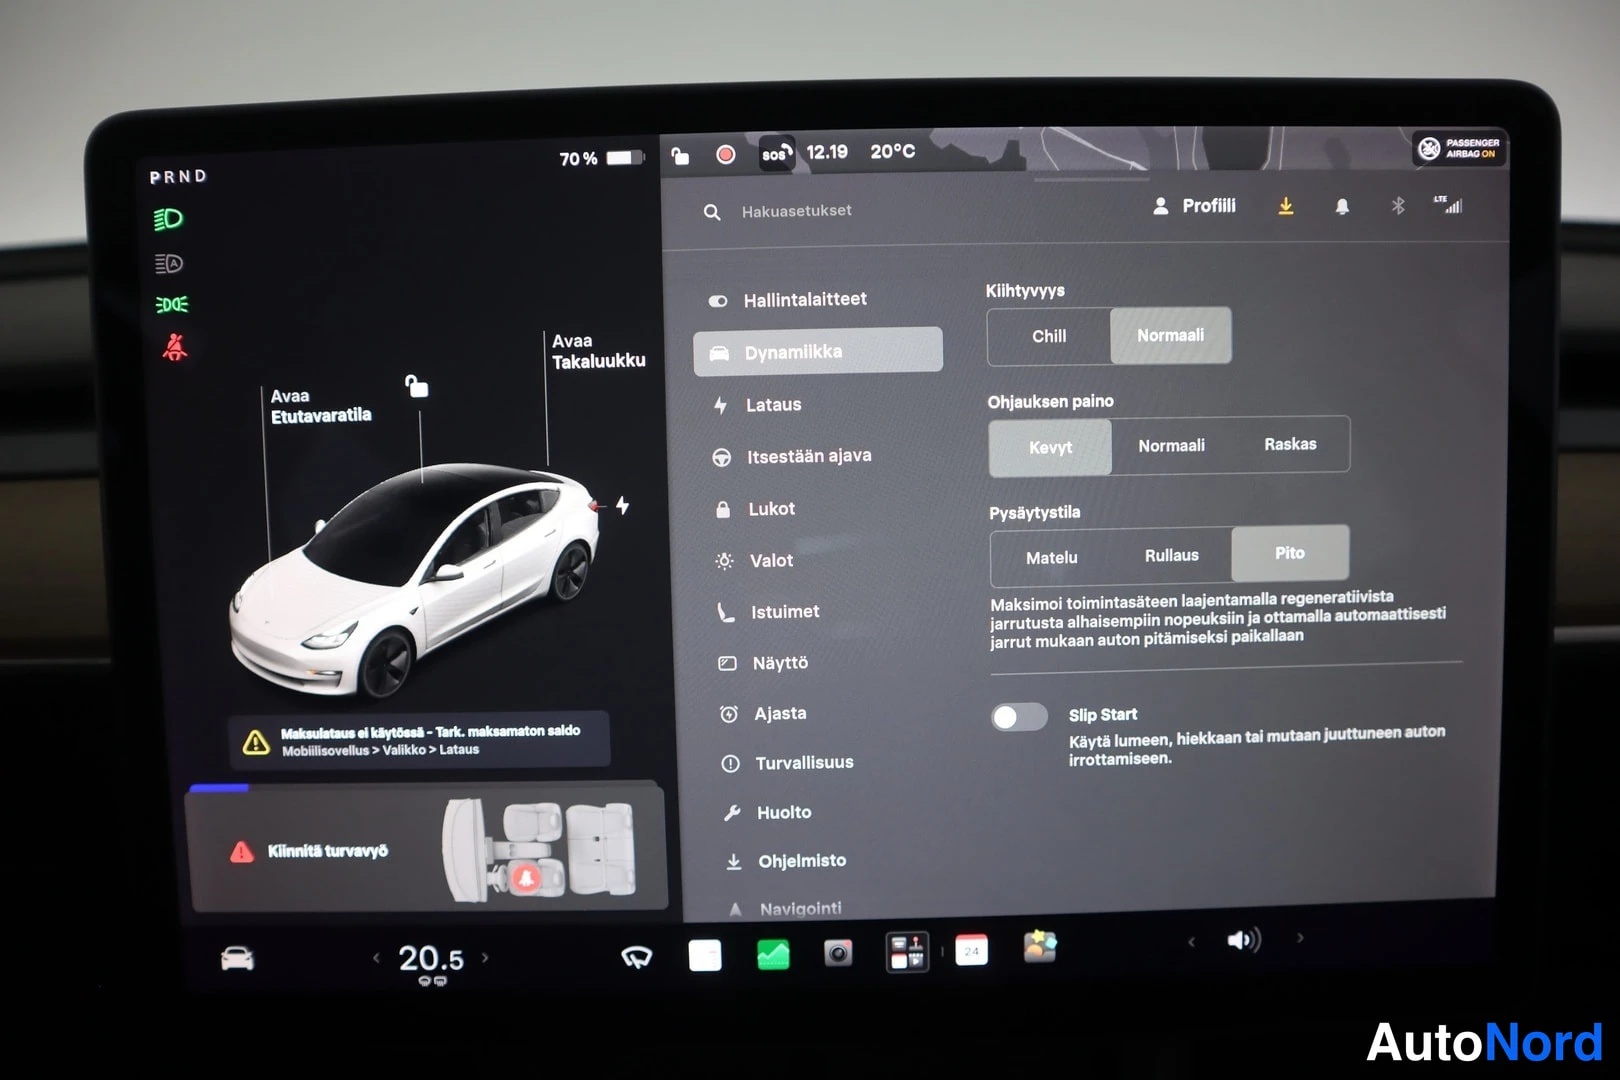Image resolution: width=1620 pixels, height=1080 pixels.
Task: Tap the charge port lightning icon
Action: point(622,506)
